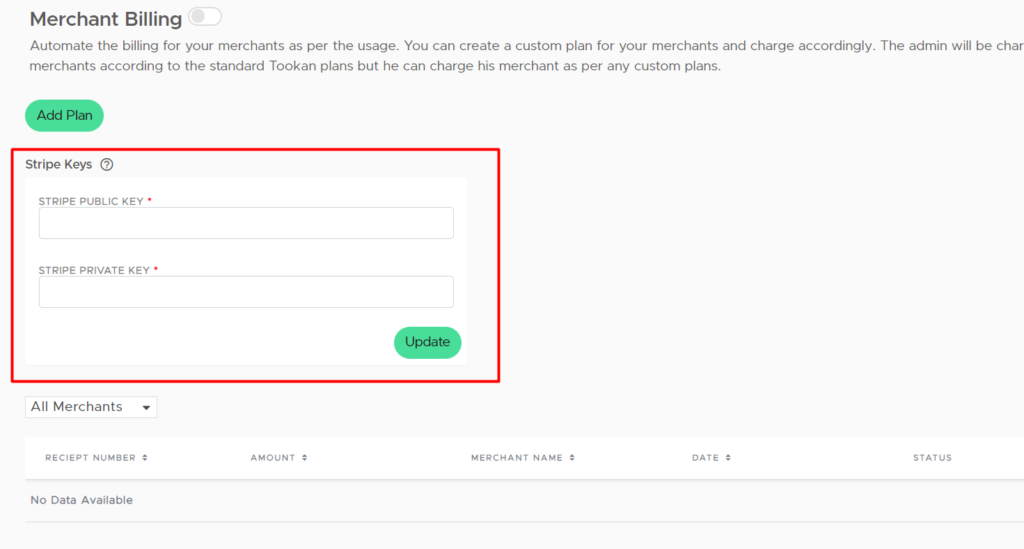Expand the All Merchants dropdown
This screenshot has height=549, width=1024.
pyautogui.click(x=91, y=407)
